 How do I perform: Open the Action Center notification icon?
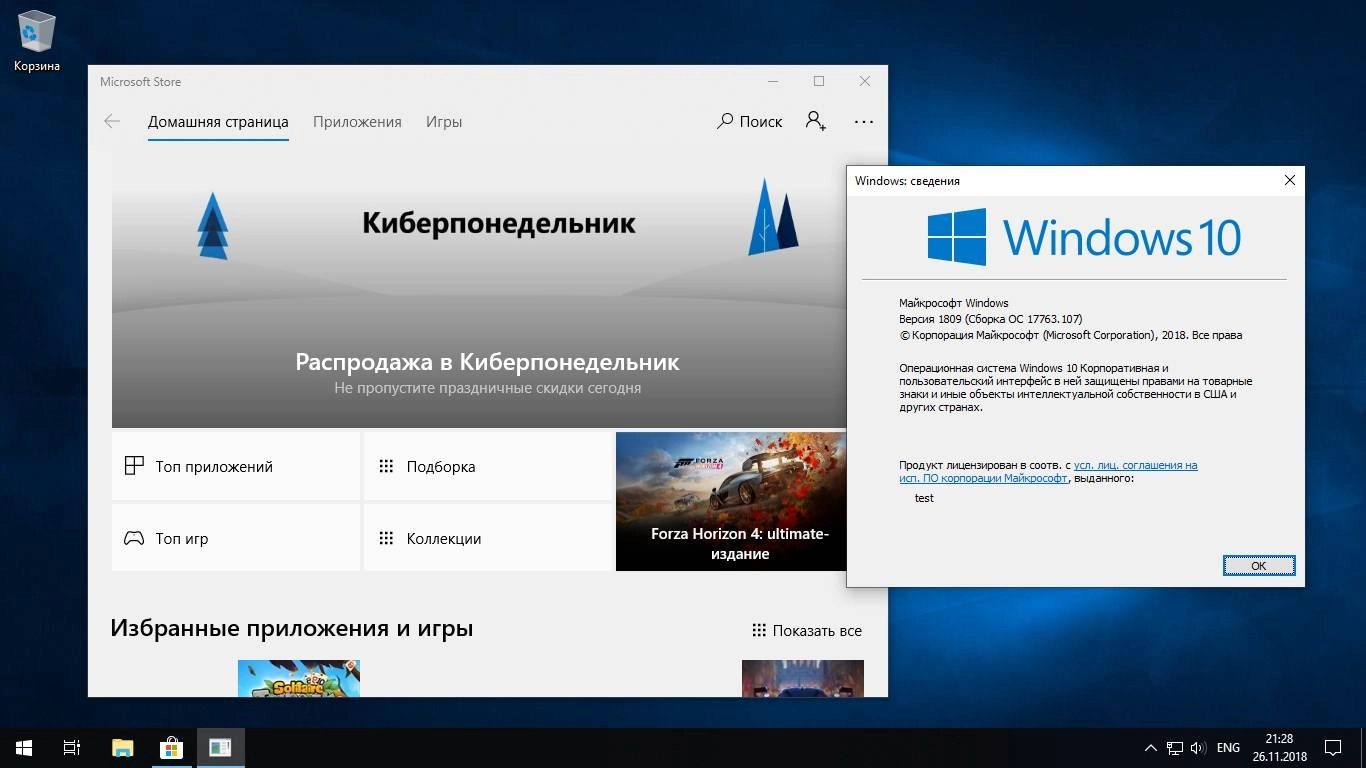pyautogui.click(x=1333, y=748)
